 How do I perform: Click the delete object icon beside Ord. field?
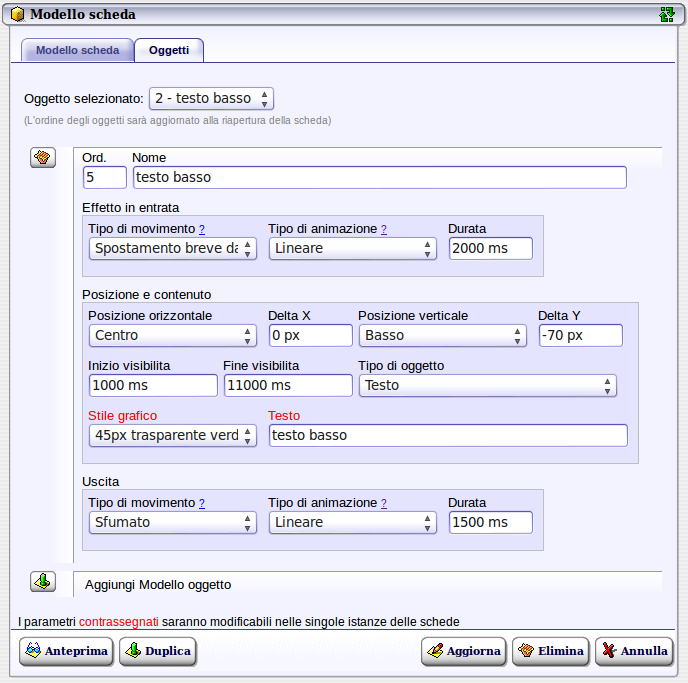pyautogui.click(x=43, y=158)
